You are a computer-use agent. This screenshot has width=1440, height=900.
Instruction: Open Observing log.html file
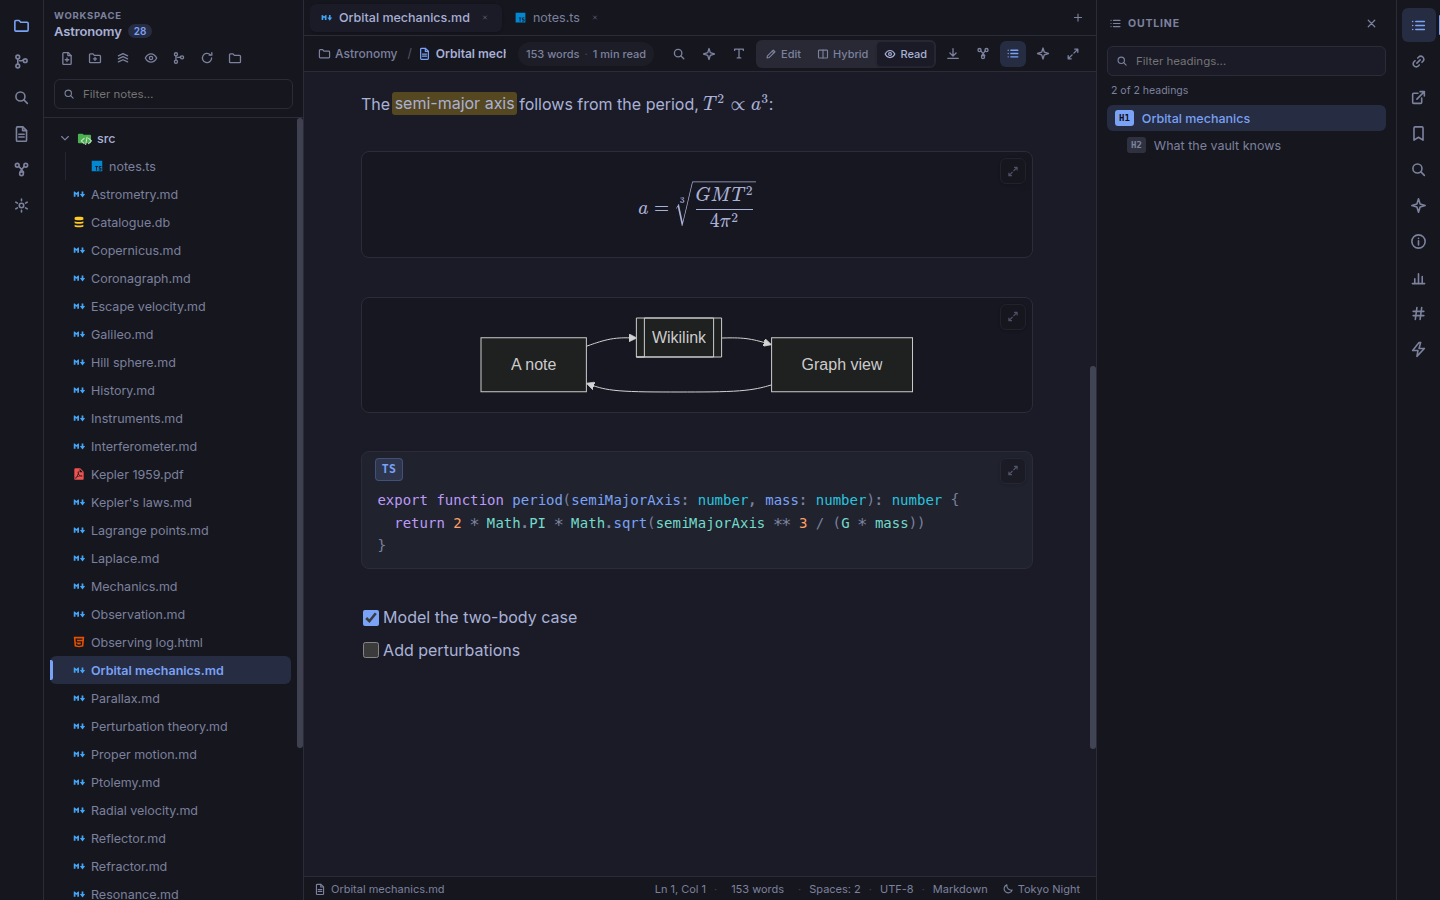tap(170, 643)
